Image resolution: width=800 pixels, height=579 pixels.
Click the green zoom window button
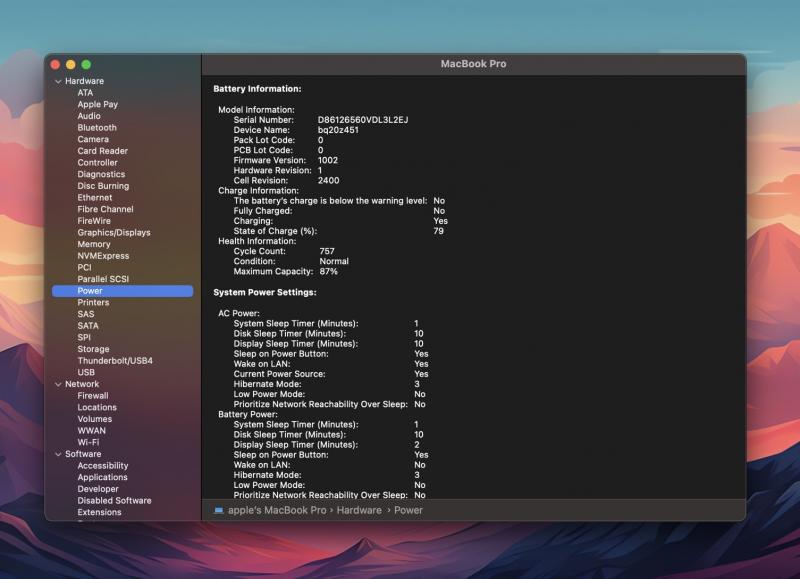[x=86, y=64]
